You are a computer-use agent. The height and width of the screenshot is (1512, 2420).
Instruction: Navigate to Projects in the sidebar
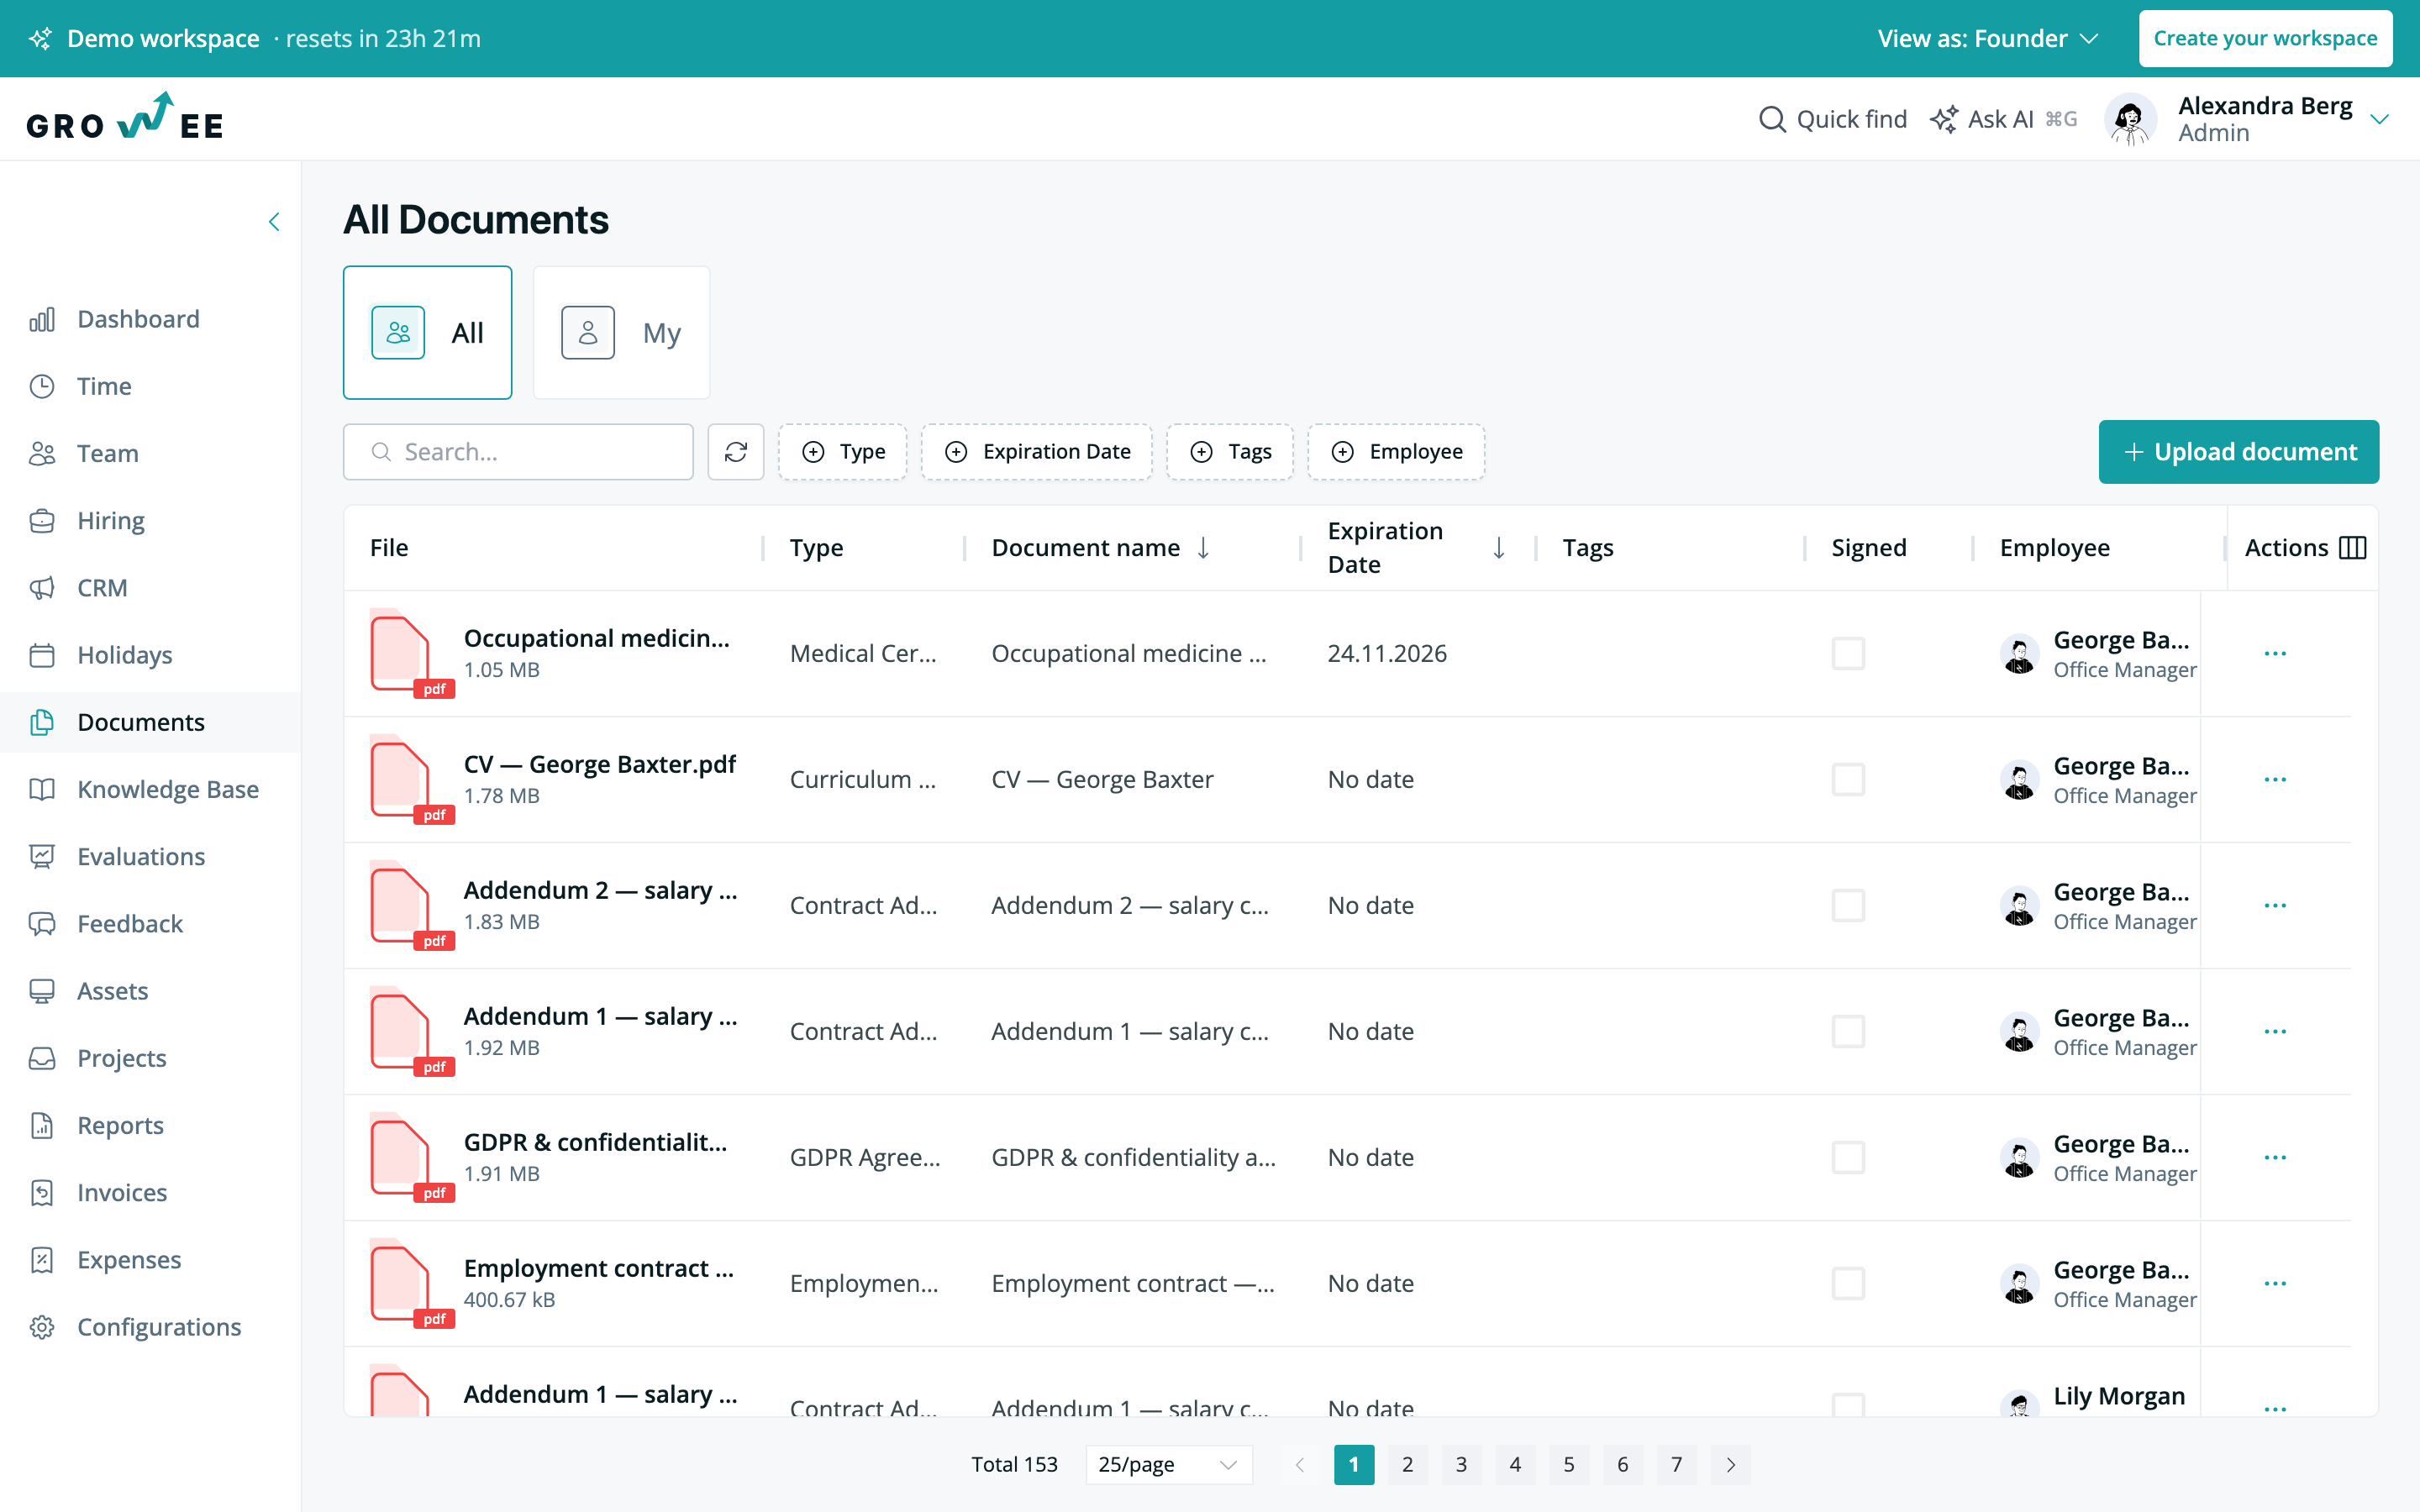(150, 1058)
